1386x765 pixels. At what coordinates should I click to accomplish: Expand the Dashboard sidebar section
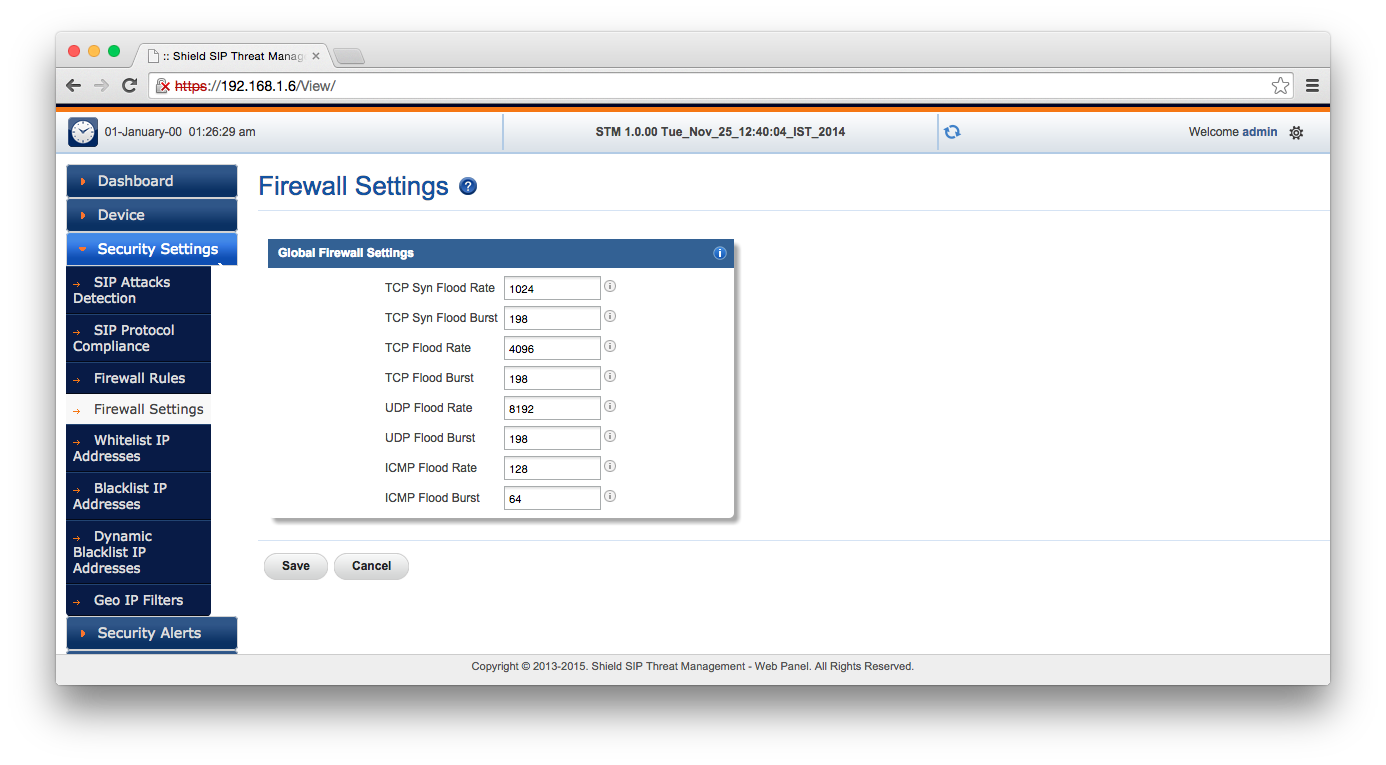click(x=152, y=181)
